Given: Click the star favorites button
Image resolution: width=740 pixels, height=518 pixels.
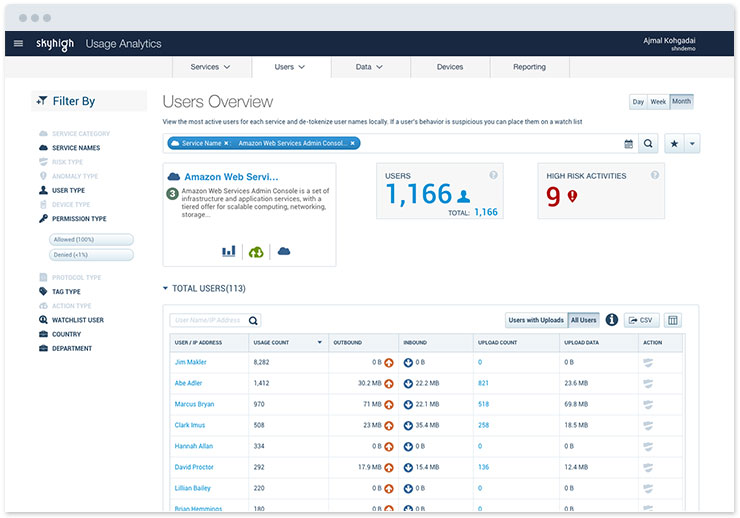Looking at the screenshot, I should [674, 143].
